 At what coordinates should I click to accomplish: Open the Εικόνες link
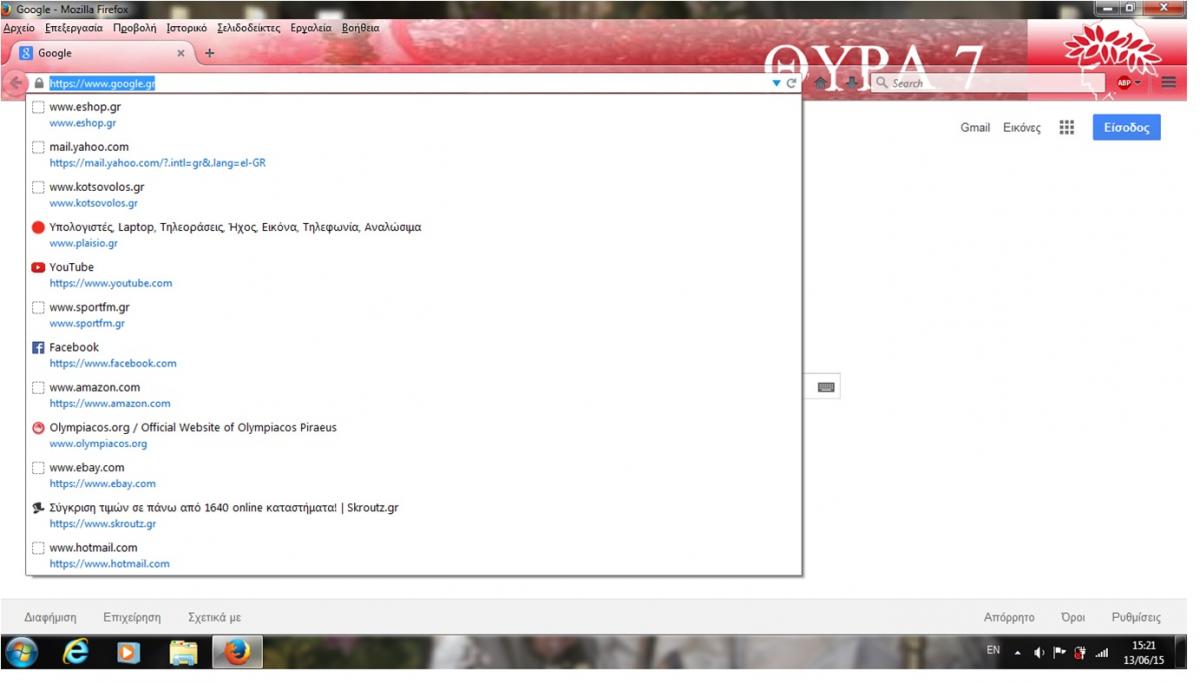point(1022,128)
